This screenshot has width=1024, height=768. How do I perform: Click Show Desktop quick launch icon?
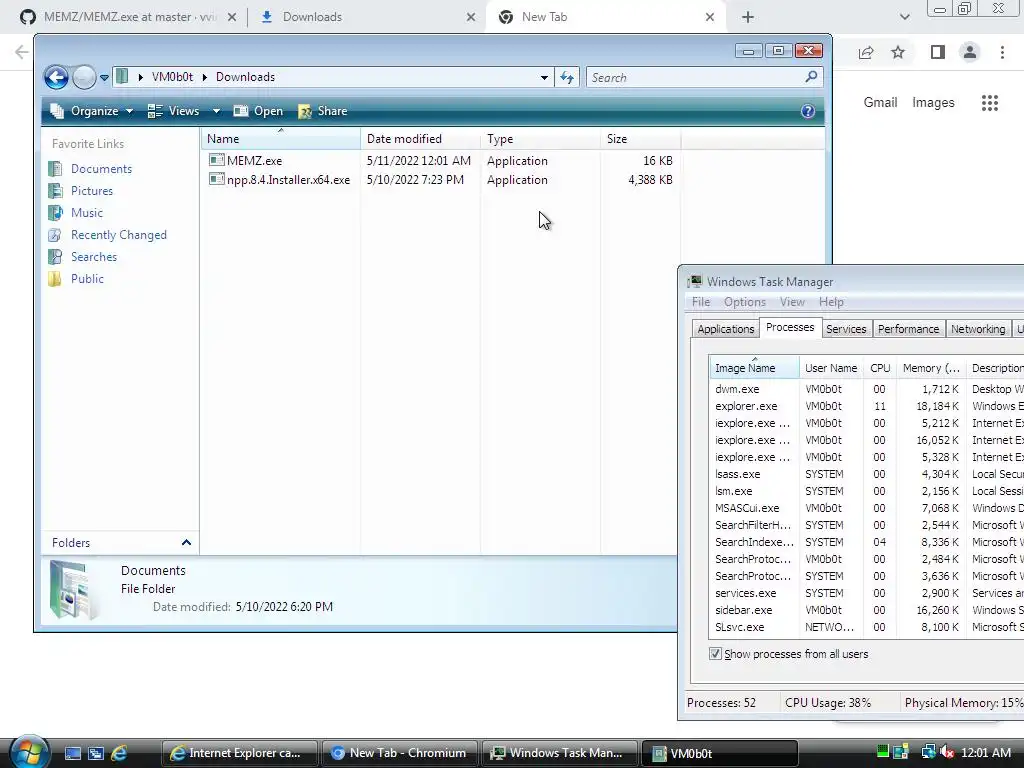click(x=73, y=753)
